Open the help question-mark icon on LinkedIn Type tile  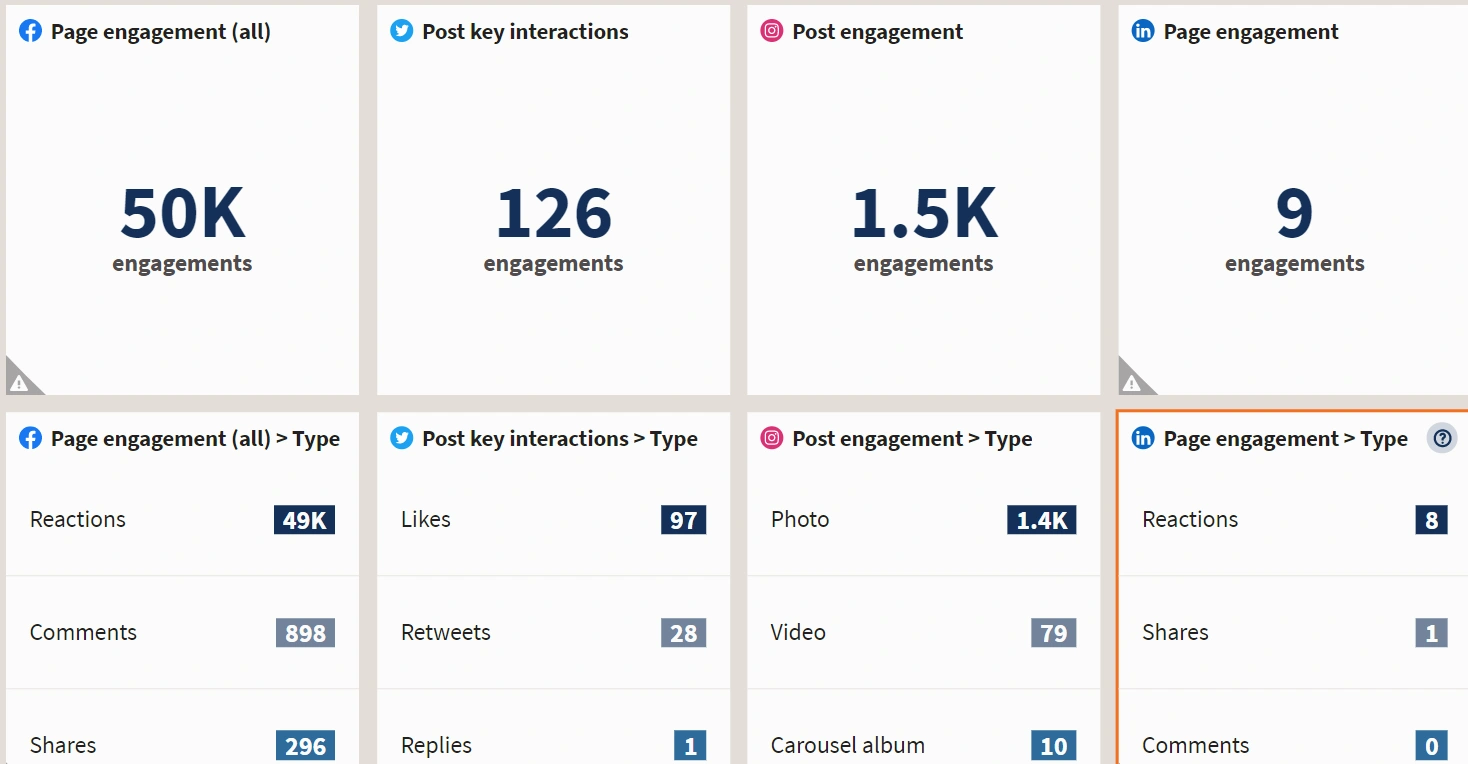pos(1442,438)
